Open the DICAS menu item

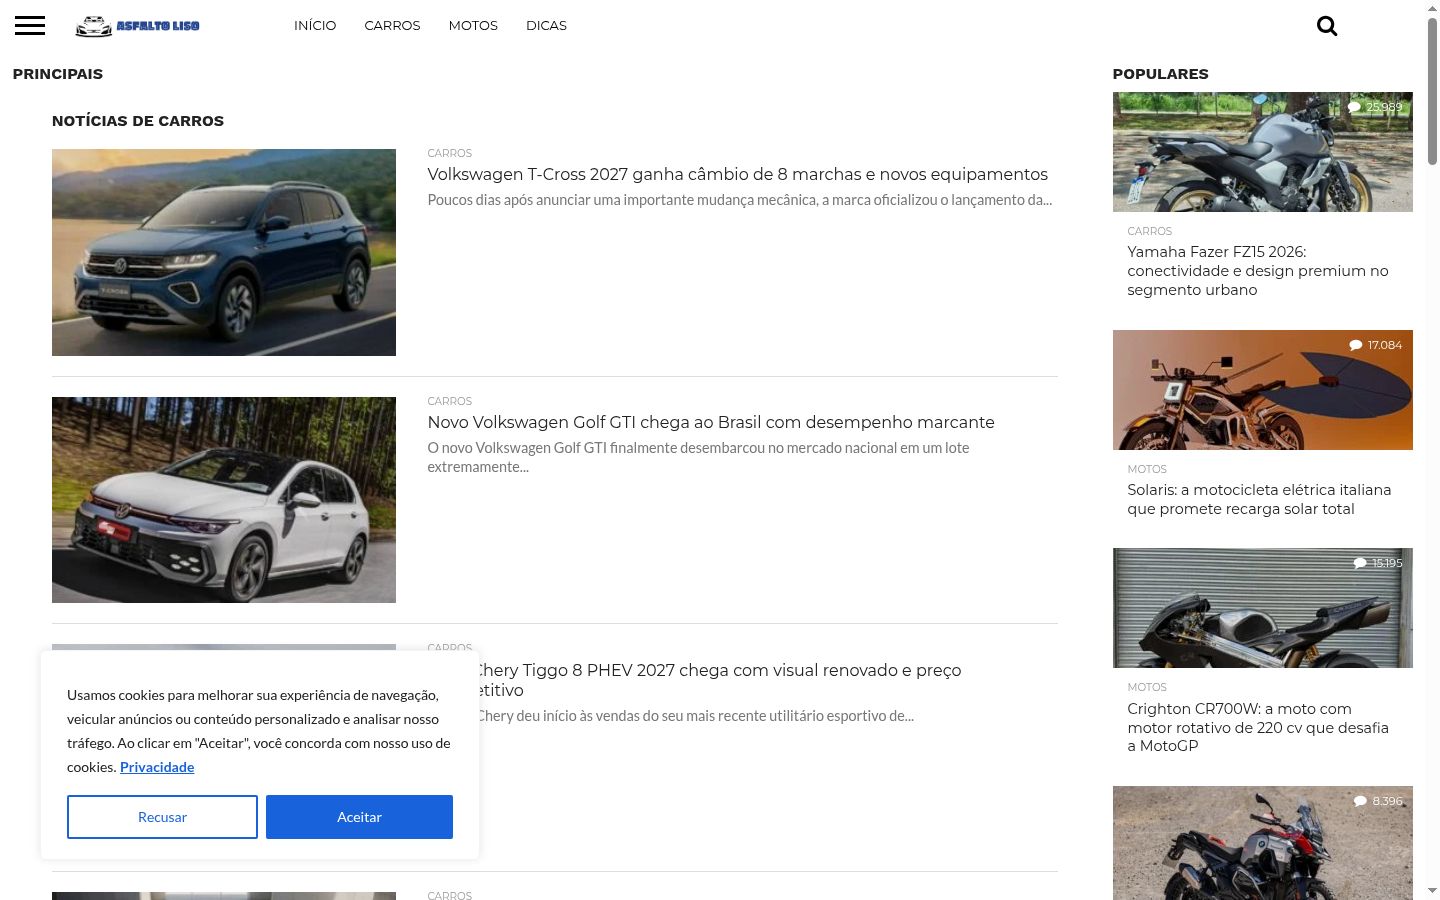pyautogui.click(x=546, y=26)
